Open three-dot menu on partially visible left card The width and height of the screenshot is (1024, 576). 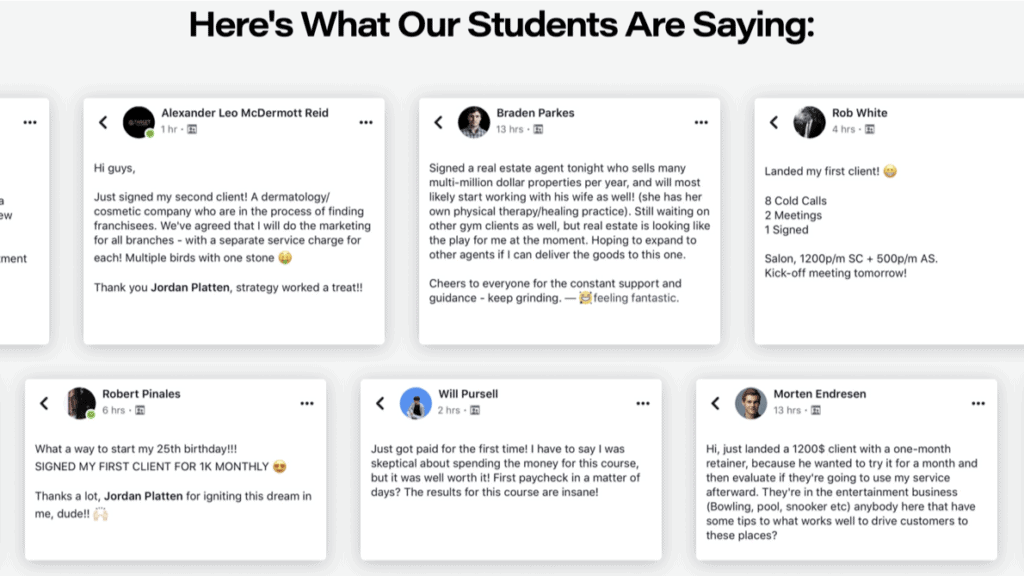[x=30, y=122]
